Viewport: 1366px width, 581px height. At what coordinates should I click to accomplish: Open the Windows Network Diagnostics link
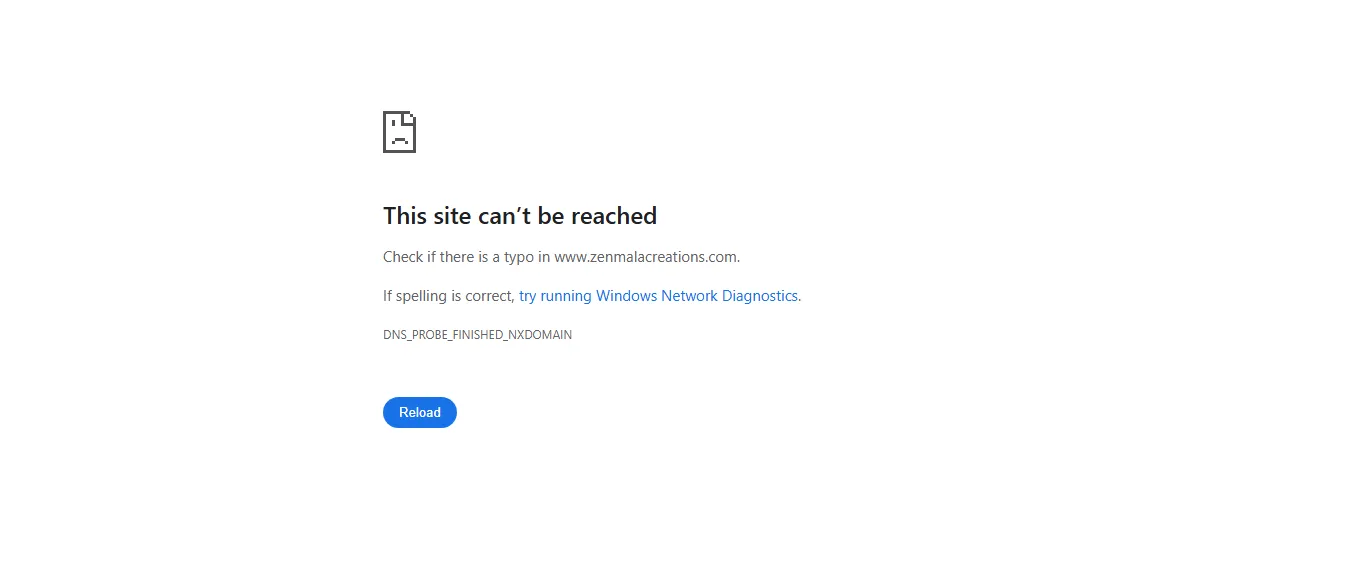pyautogui.click(x=659, y=296)
